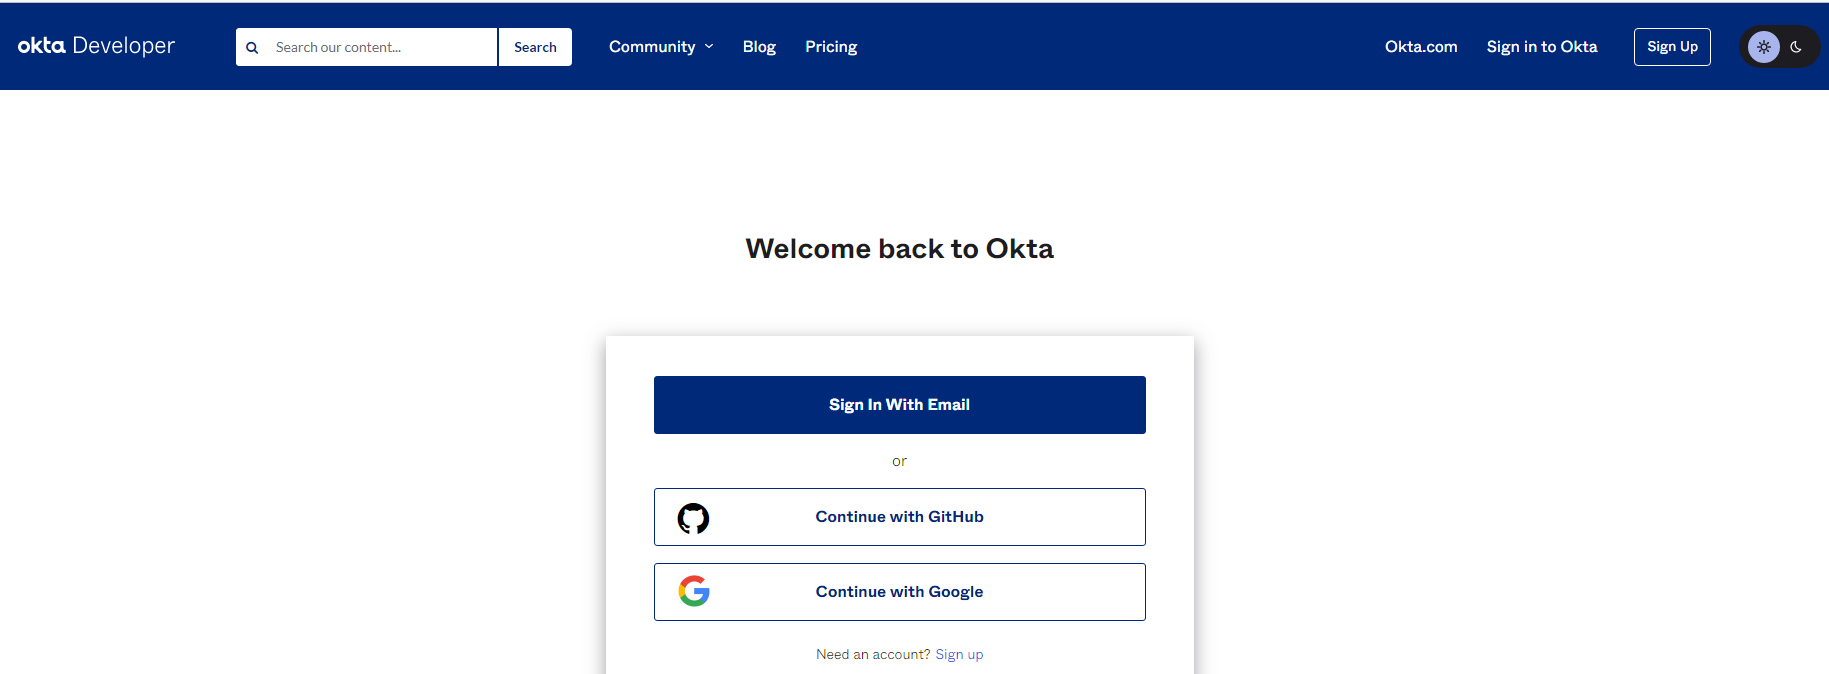Click the Google G logo icon
This screenshot has width=1829, height=674.
pyautogui.click(x=694, y=591)
